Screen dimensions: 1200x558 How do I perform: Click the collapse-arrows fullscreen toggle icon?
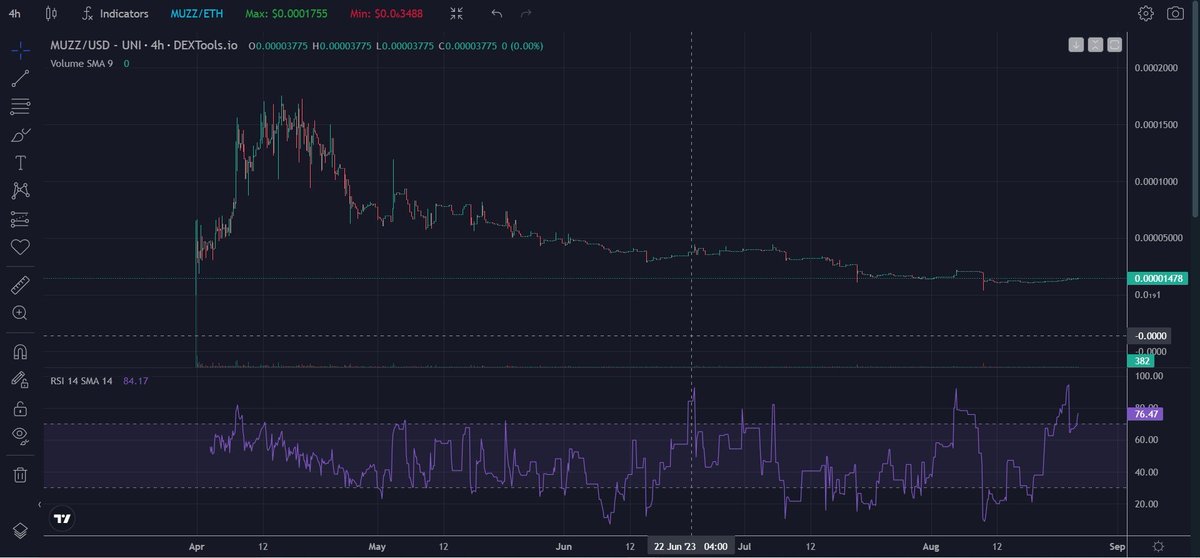pos(457,14)
